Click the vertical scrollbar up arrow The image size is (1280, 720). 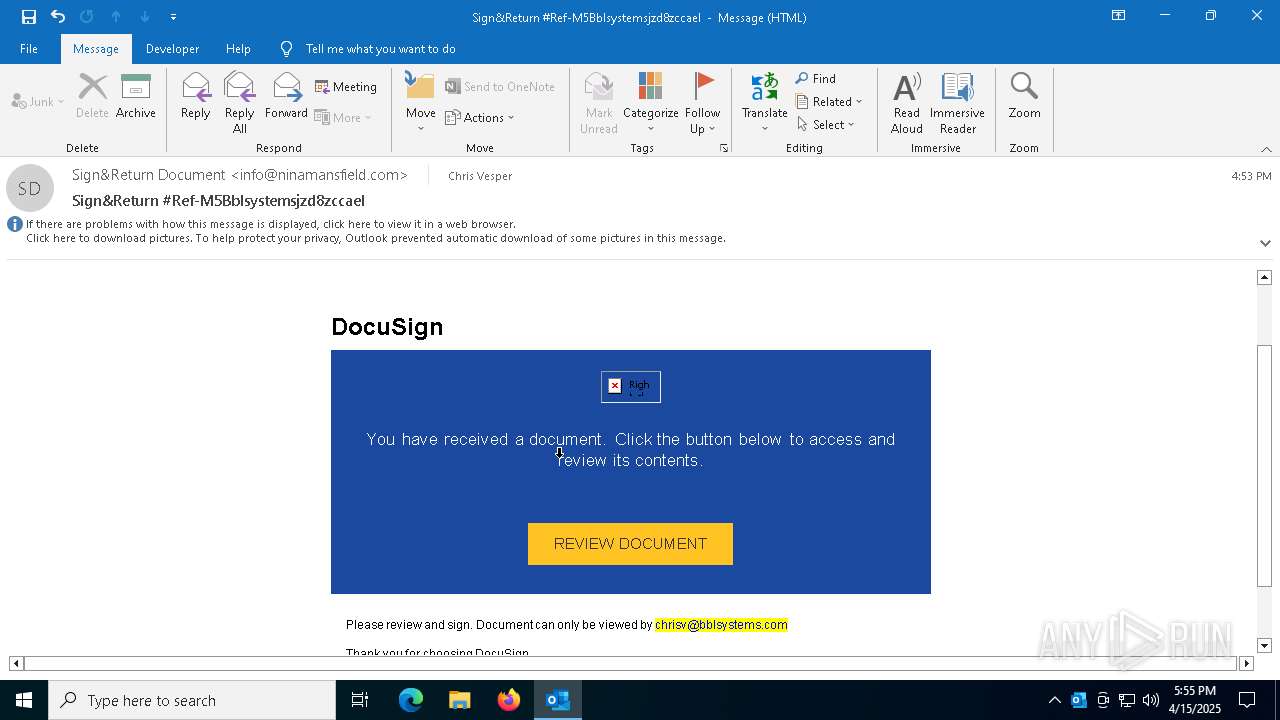pyautogui.click(x=1265, y=277)
